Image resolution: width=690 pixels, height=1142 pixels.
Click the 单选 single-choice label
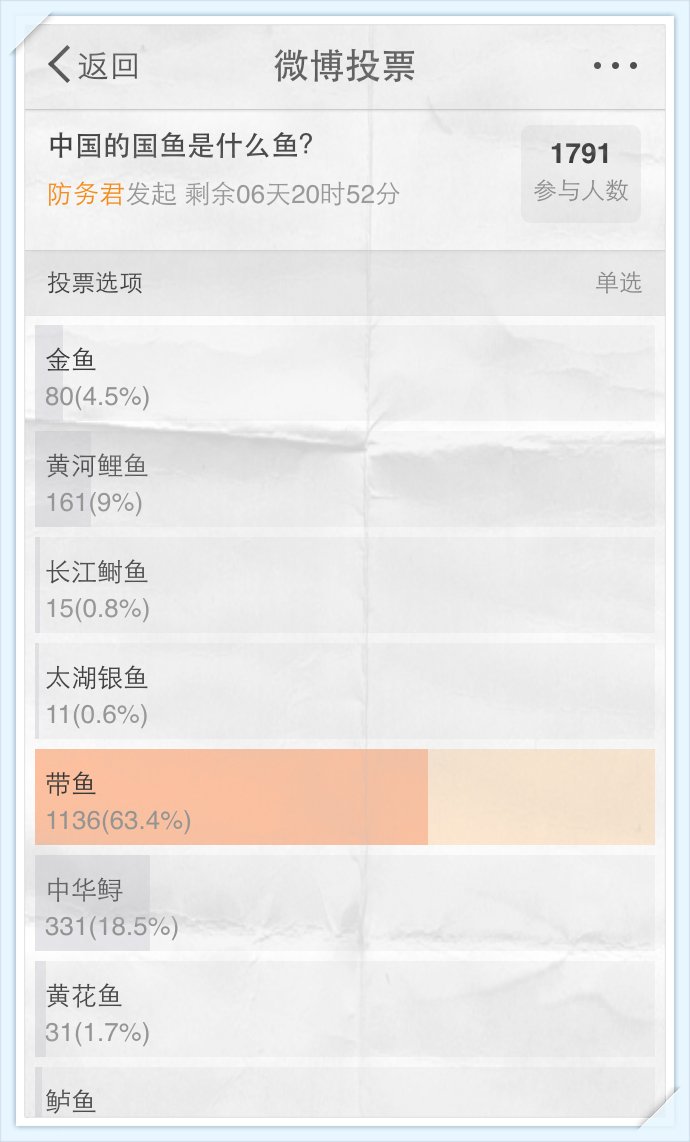click(618, 283)
